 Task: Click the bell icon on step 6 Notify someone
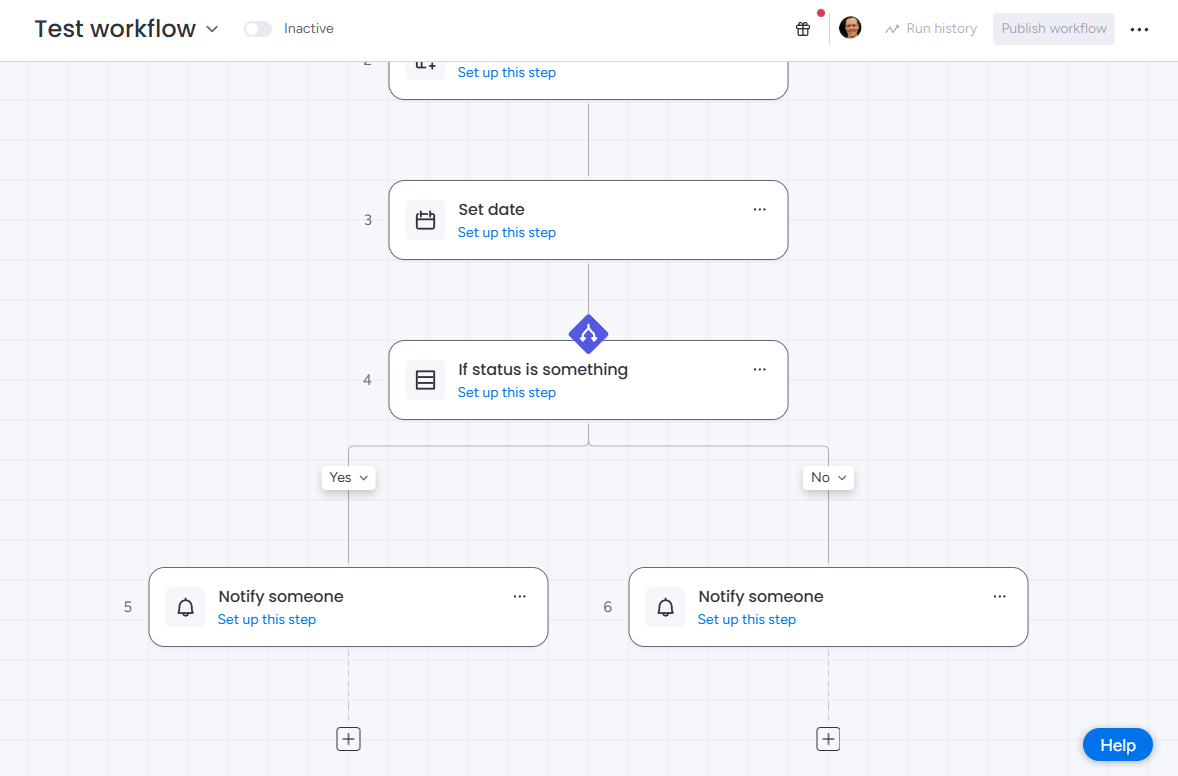tap(665, 607)
